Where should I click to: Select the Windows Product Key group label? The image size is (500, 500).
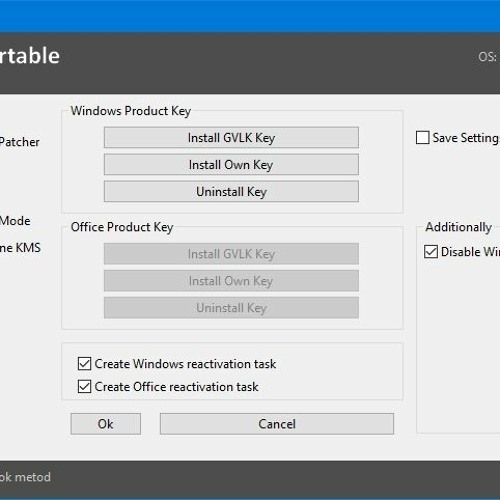click(131, 111)
